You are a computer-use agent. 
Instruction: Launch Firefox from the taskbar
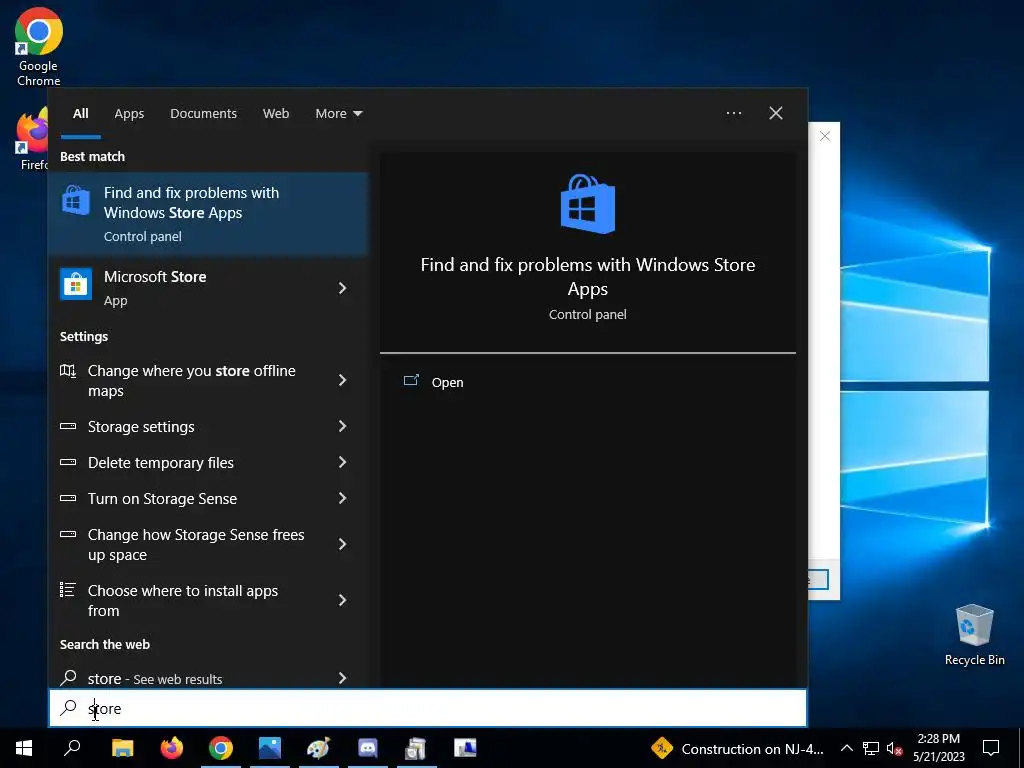pyautogui.click(x=172, y=748)
